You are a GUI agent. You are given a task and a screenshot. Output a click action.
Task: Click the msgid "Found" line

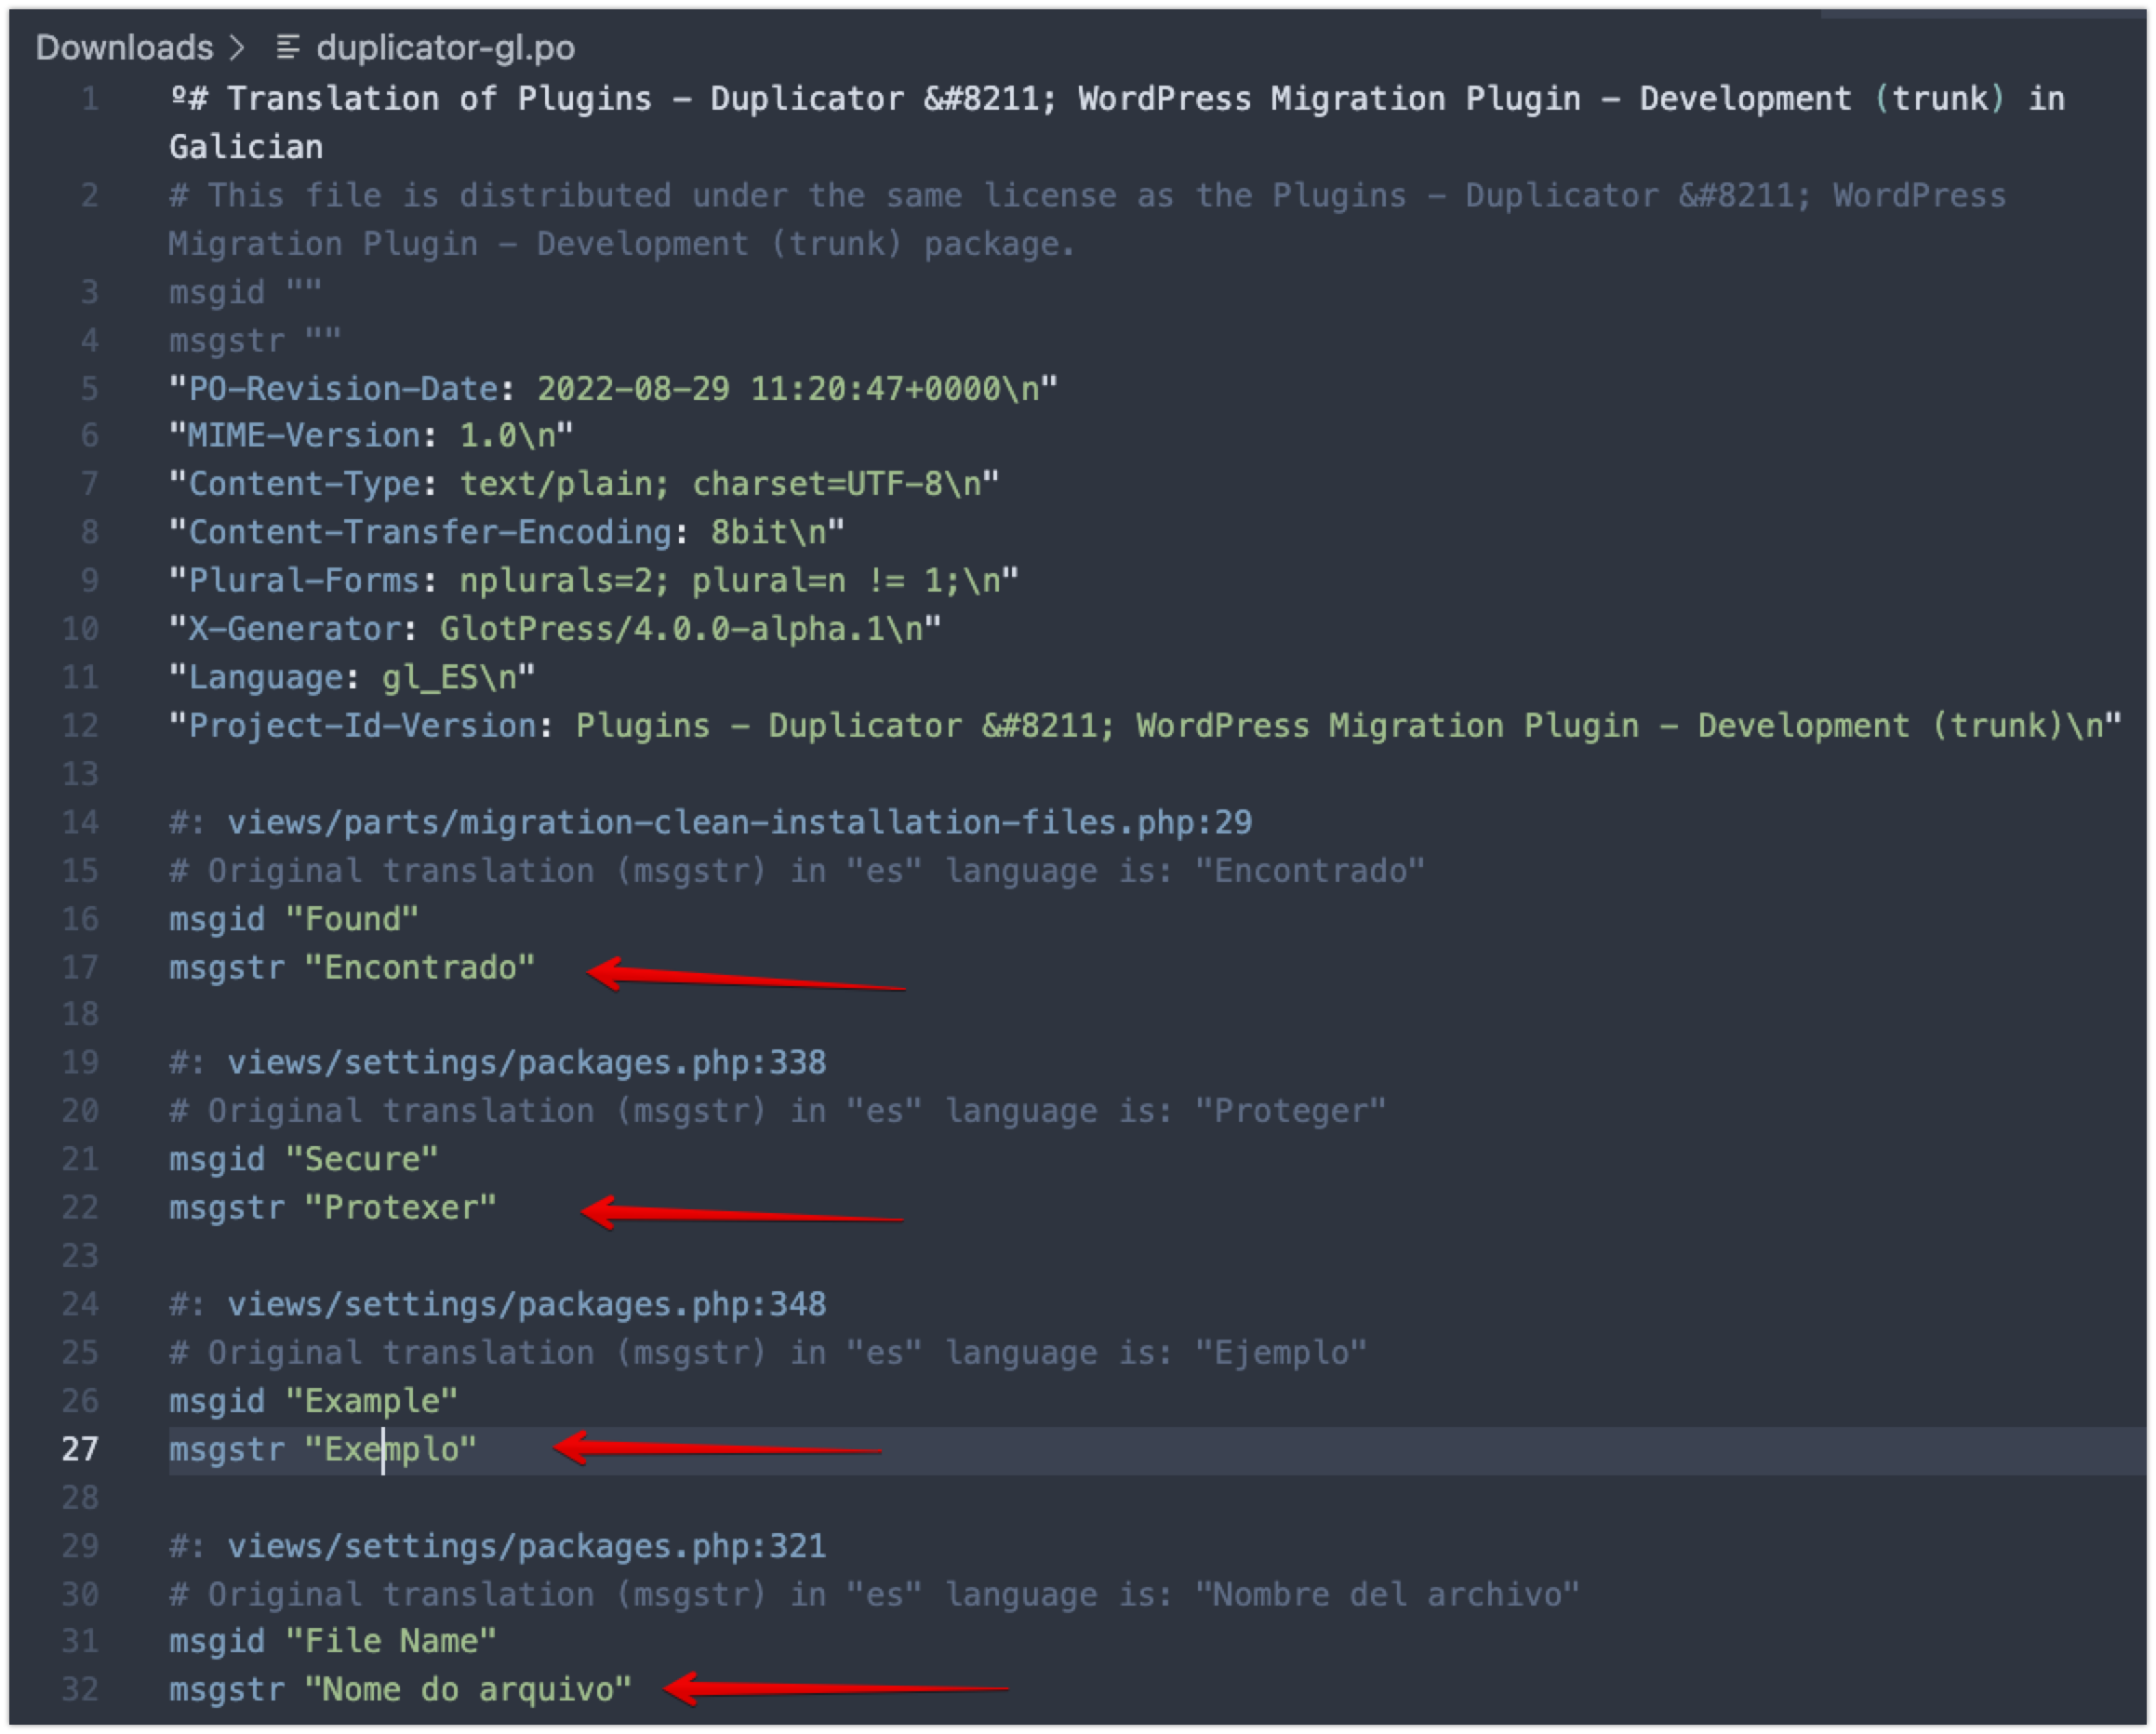tap(294, 919)
